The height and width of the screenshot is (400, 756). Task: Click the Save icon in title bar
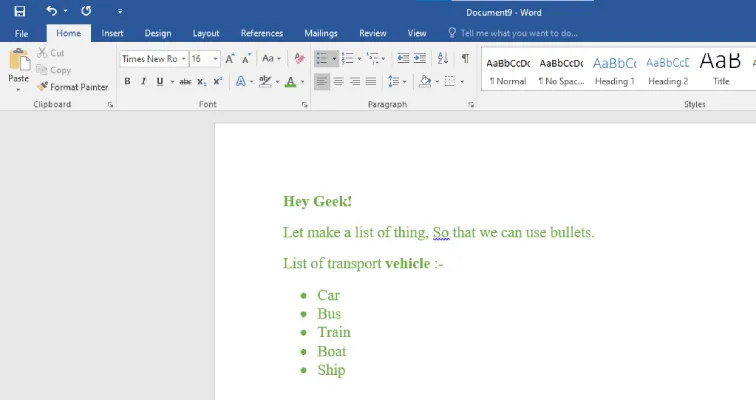pos(19,11)
